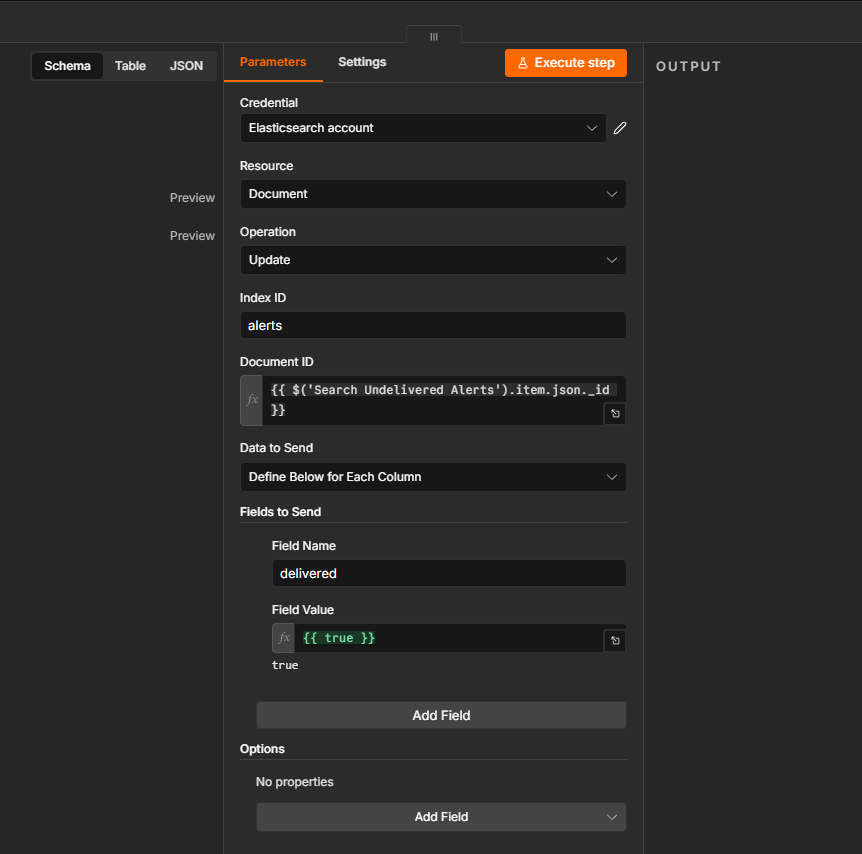Click the 'Field Value' label
This screenshot has height=854, width=862.
pyautogui.click(x=302, y=610)
